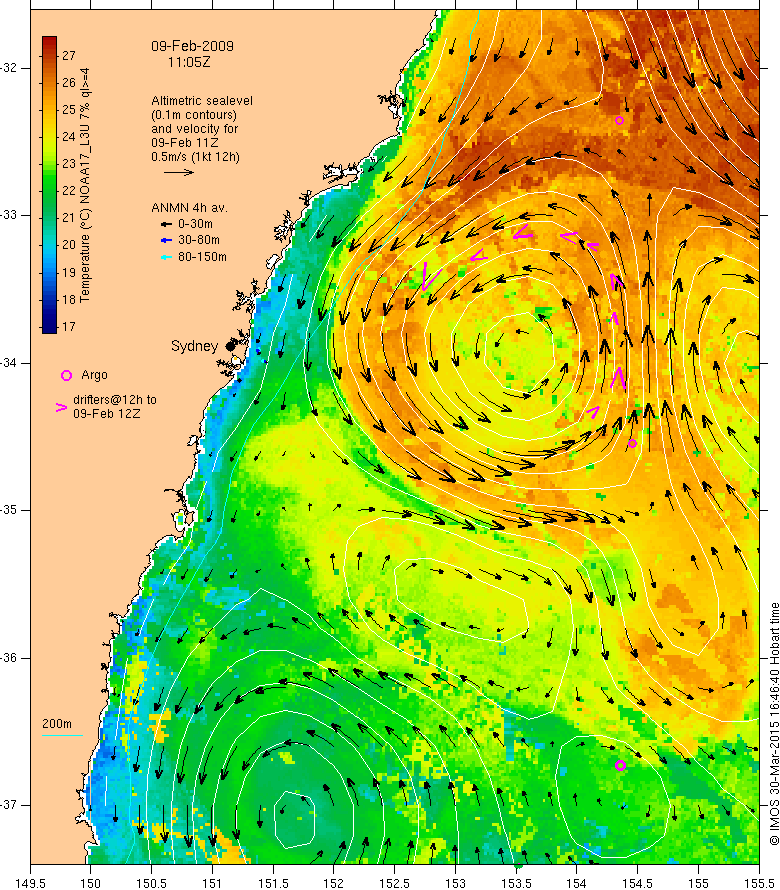Click the 27 degree colorbar label
The width and height of the screenshot is (780, 890).
pos(69,56)
